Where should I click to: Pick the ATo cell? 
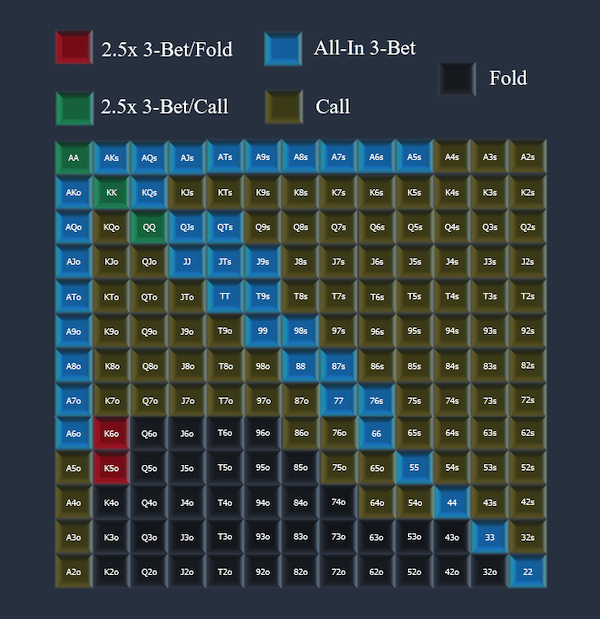click(x=74, y=296)
